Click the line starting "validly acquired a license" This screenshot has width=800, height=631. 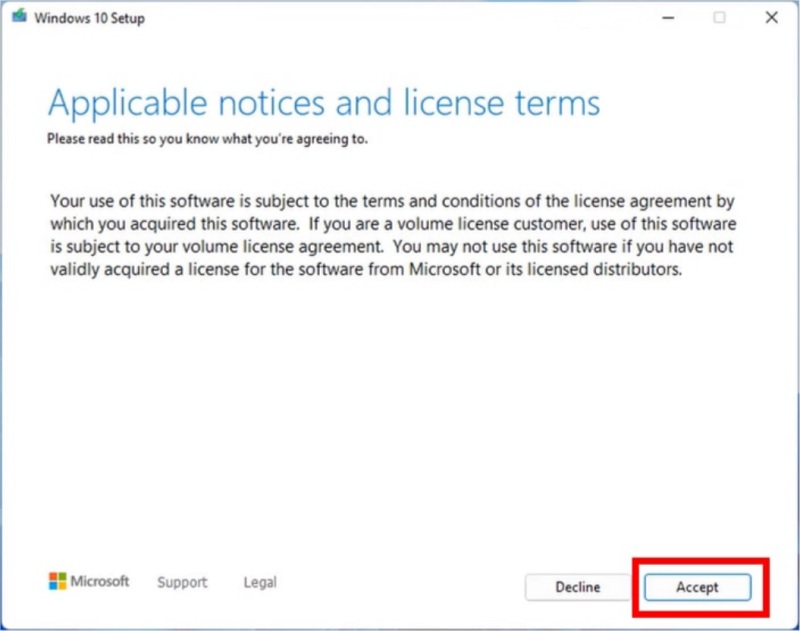click(366, 271)
